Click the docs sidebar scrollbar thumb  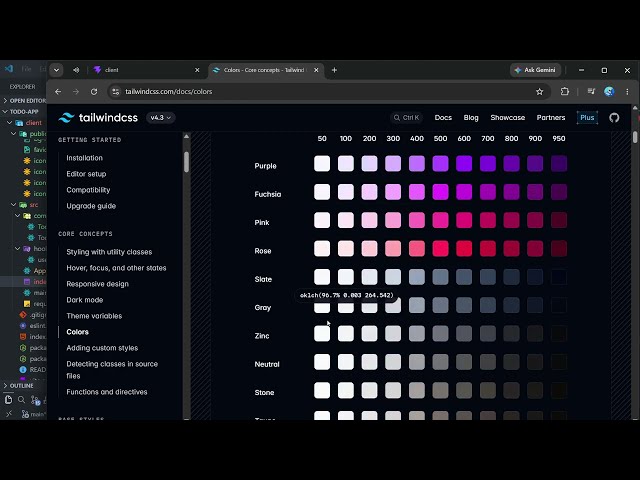[187, 162]
